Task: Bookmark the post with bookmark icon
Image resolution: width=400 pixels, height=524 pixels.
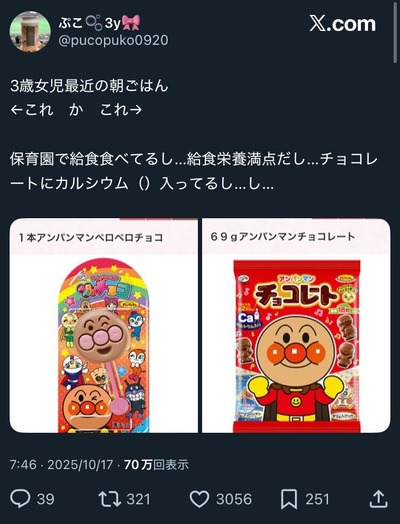Action: click(x=289, y=499)
